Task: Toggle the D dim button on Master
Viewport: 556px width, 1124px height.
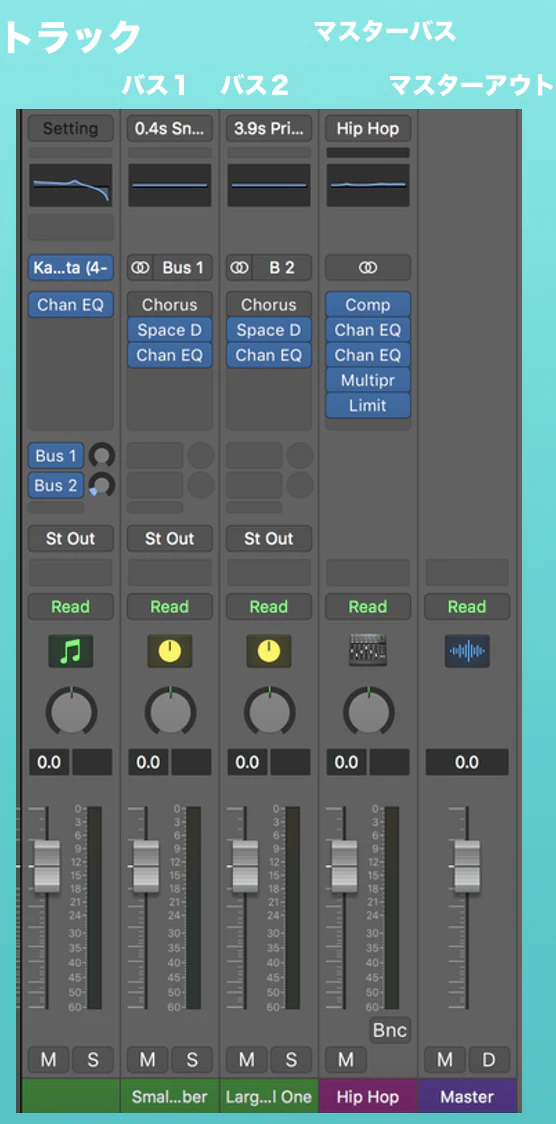Action: click(489, 1059)
